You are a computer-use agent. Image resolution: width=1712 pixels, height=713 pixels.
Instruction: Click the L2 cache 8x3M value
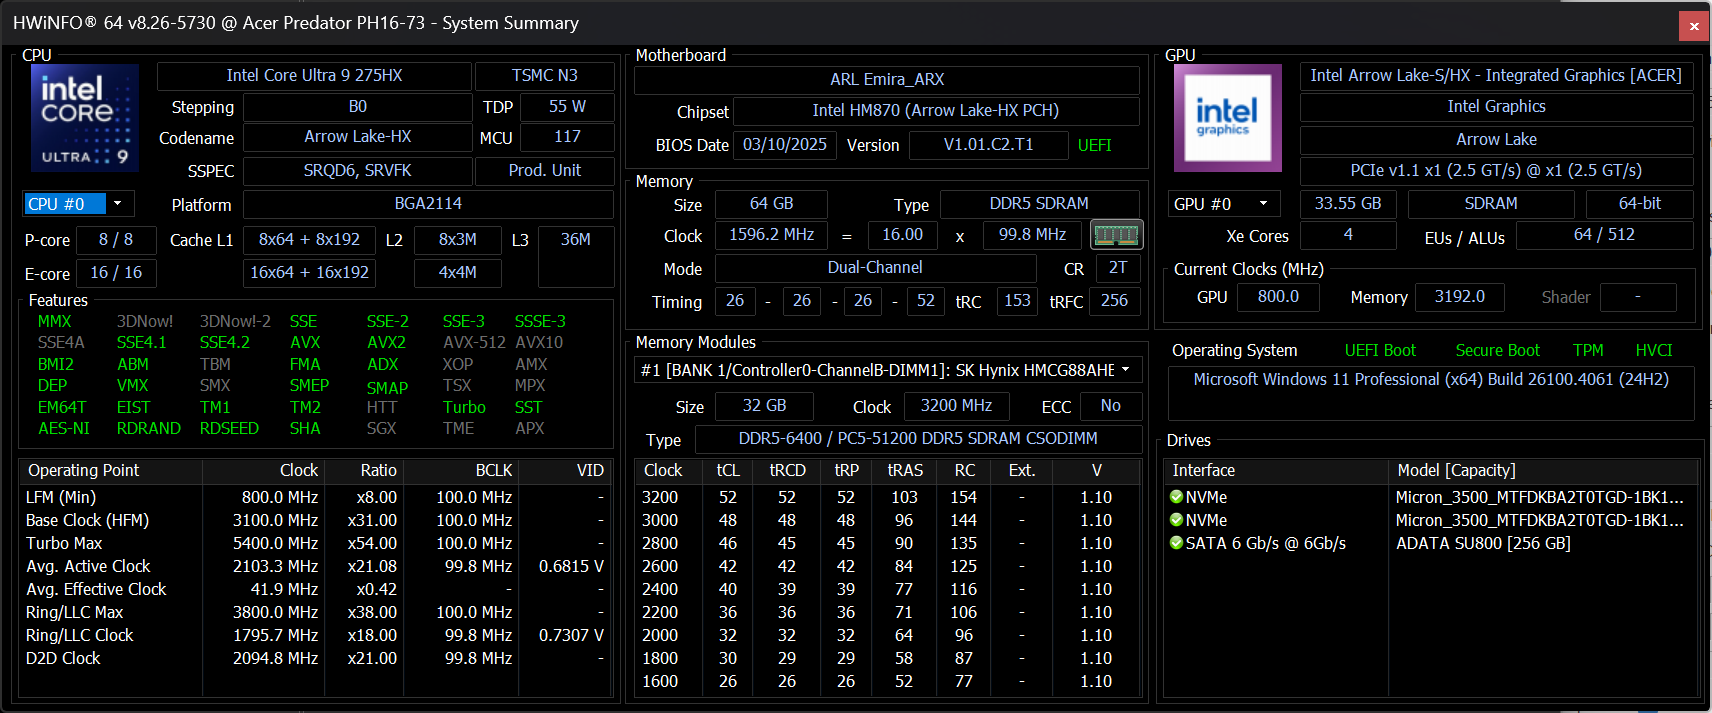458,240
